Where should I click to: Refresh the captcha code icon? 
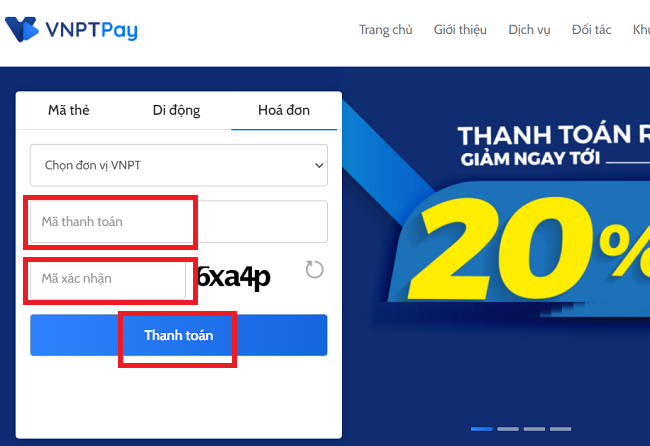[314, 270]
